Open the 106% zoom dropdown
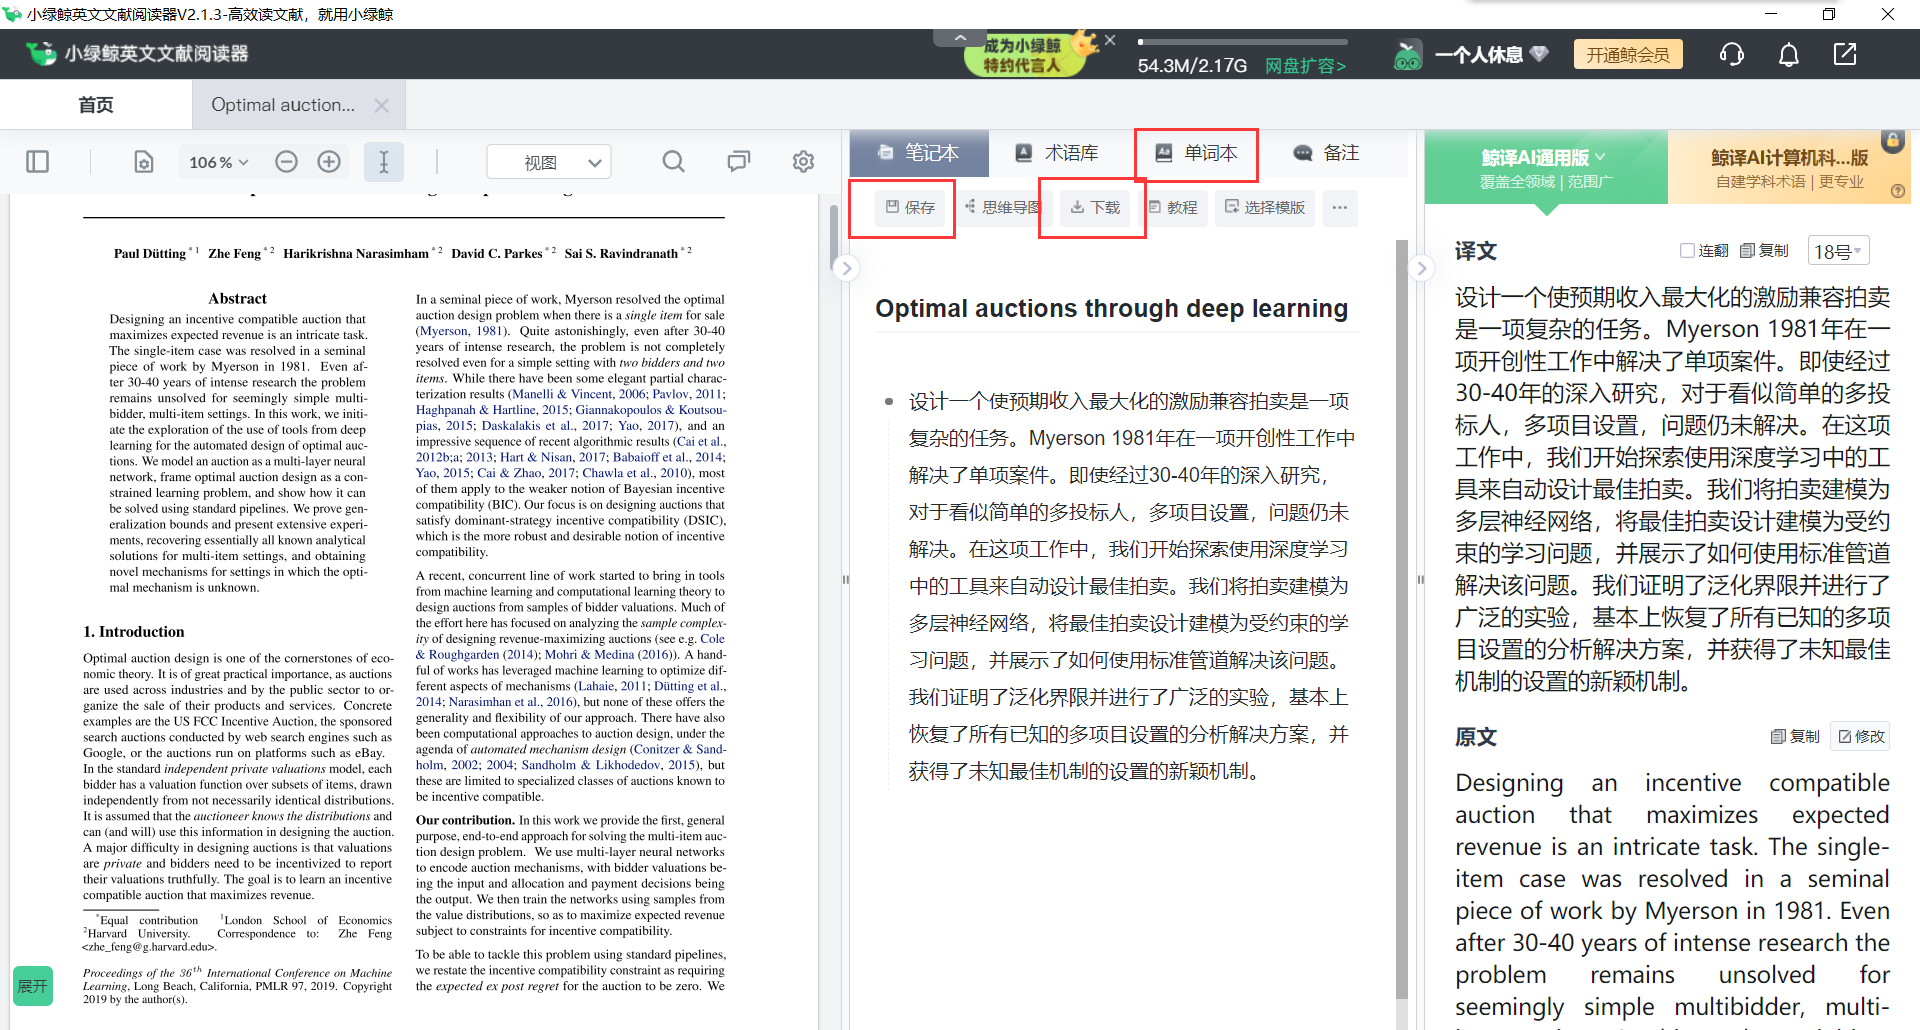1920x1030 pixels. click(x=218, y=162)
